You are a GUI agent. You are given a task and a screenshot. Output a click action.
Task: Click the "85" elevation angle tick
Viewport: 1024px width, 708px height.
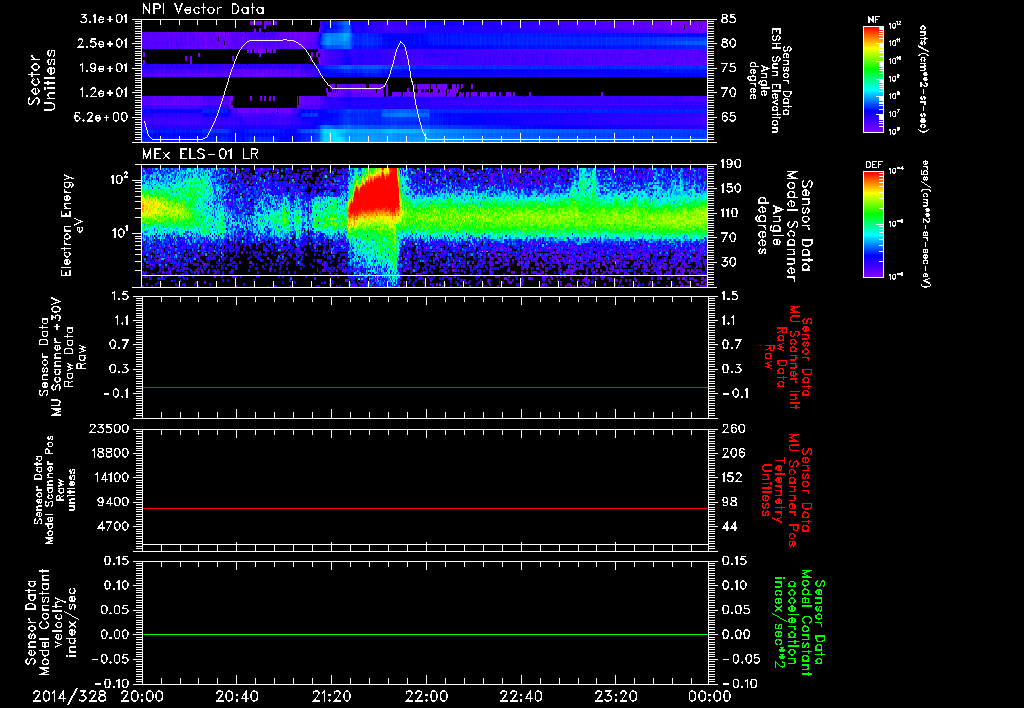[729, 18]
